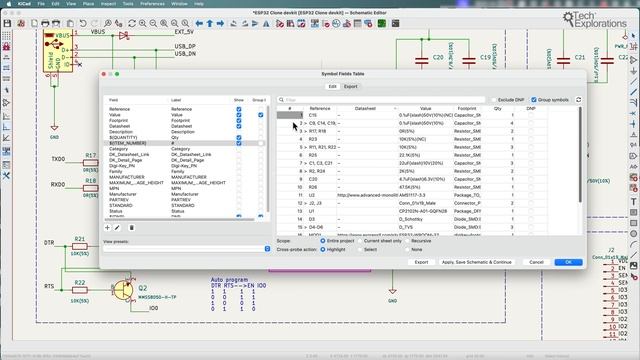Viewport: 640px width, 360px height.
Task: Open the PCB editor green board icon
Action: pyautogui.click(x=382, y=24)
